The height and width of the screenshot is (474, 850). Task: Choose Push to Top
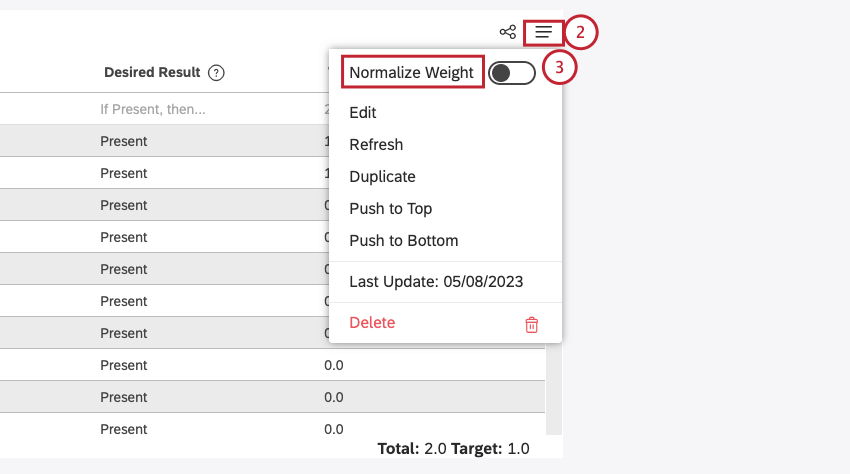(x=390, y=209)
